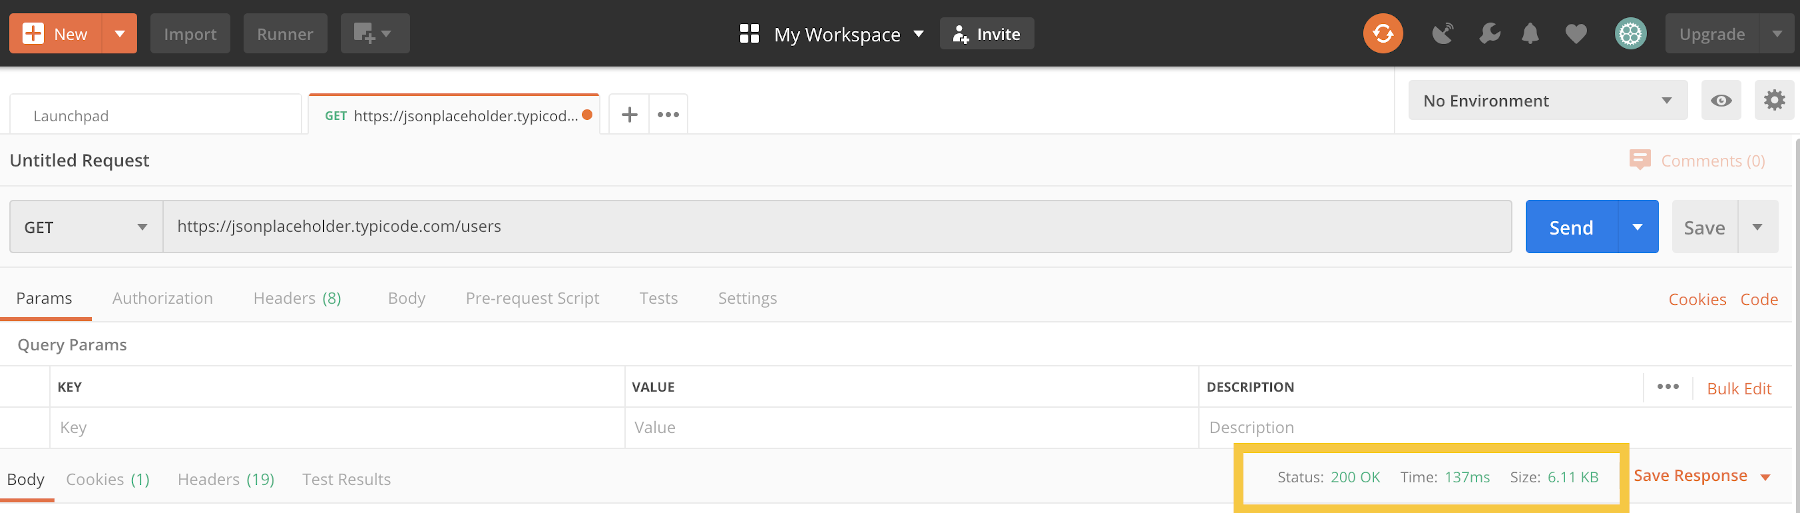Open the capture requests satellite icon

pyautogui.click(x=1442, y=34)
